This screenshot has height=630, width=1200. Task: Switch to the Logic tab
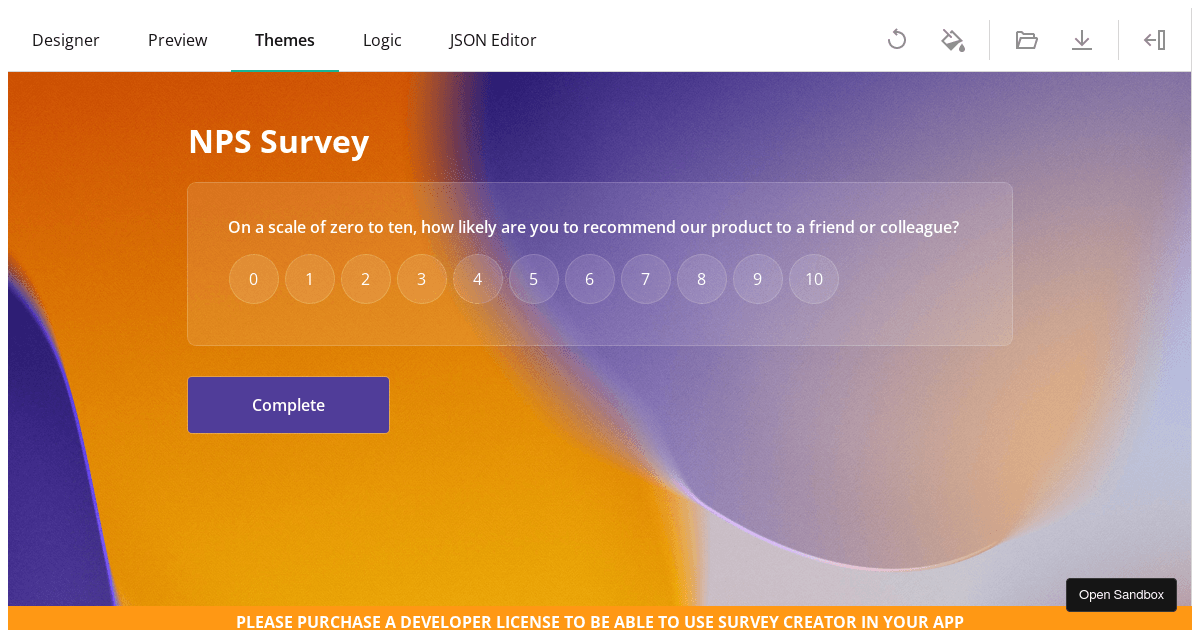(382, 40)
